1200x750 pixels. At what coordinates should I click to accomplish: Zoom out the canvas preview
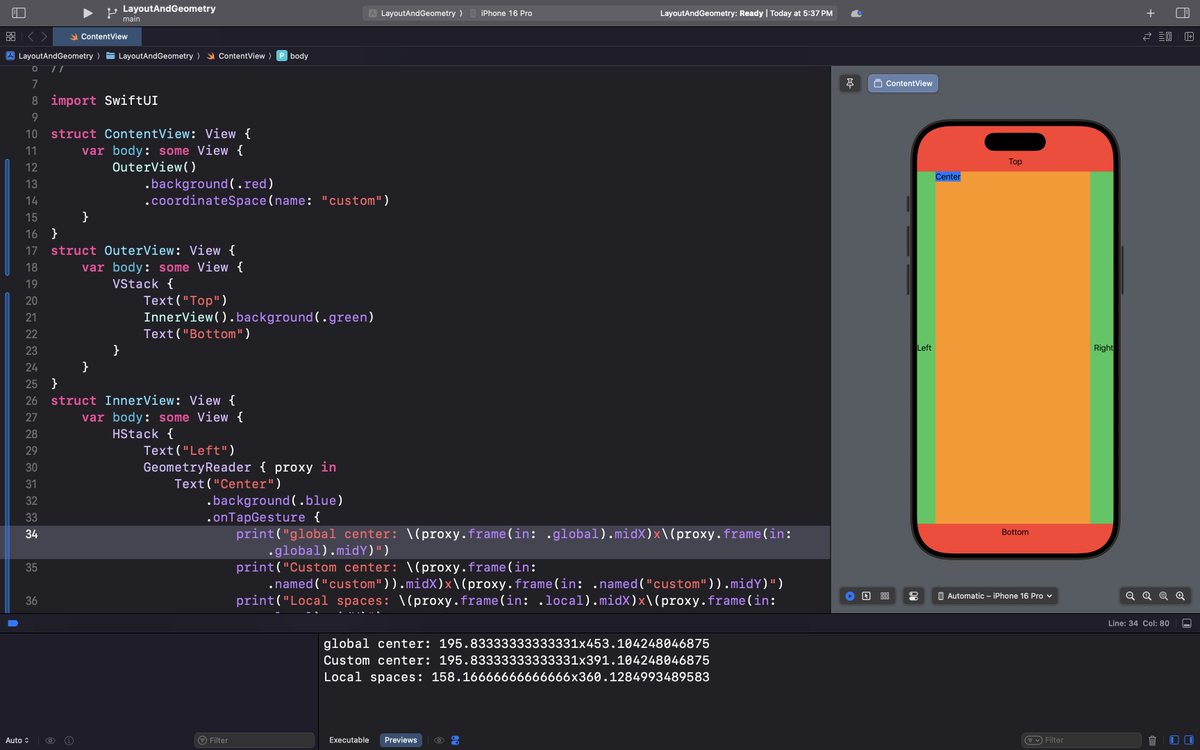click(1130, 596)
